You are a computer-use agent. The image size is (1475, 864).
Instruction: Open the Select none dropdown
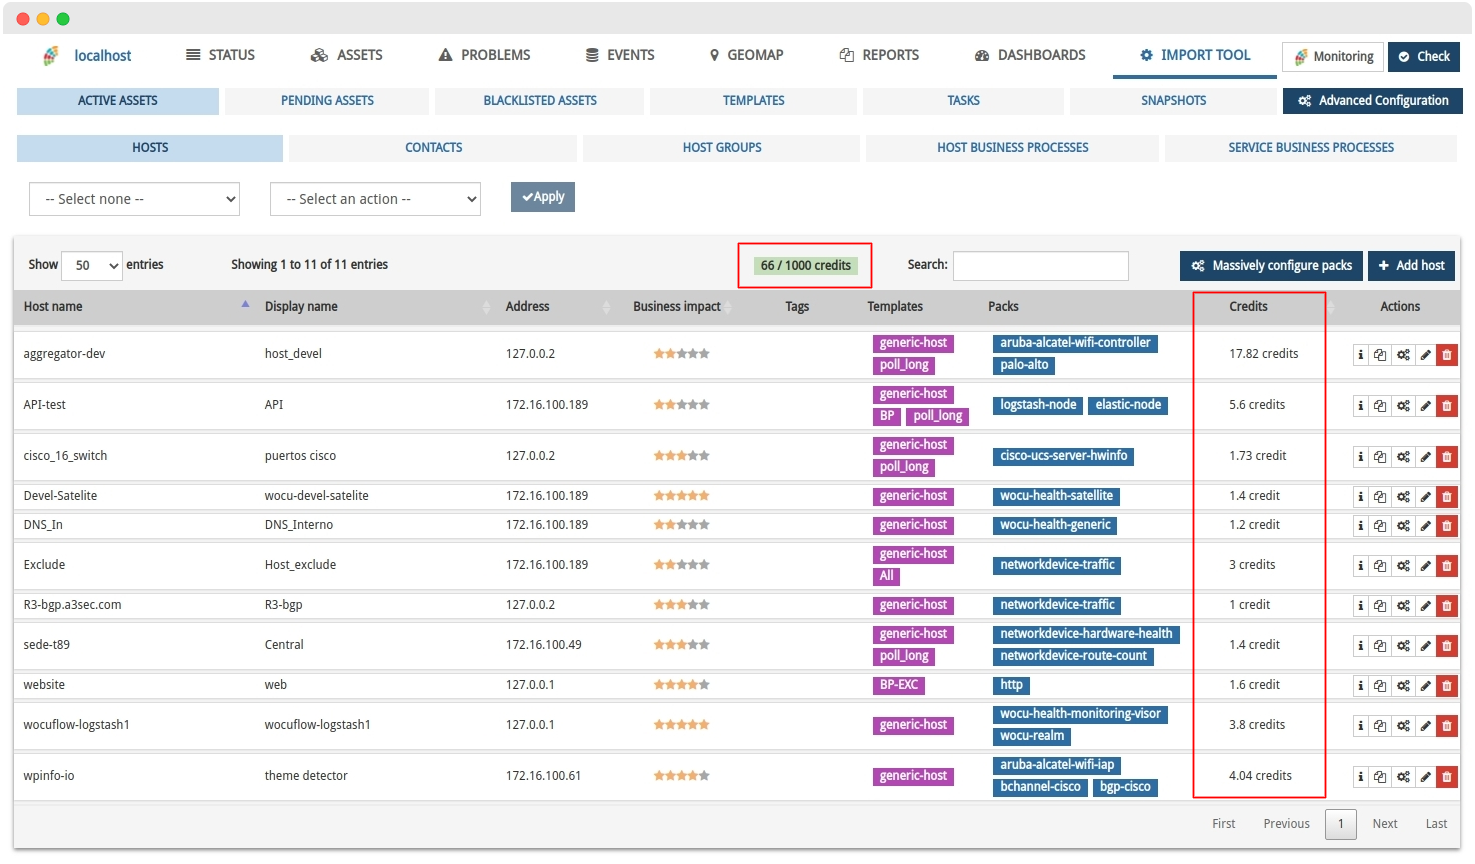134,199
